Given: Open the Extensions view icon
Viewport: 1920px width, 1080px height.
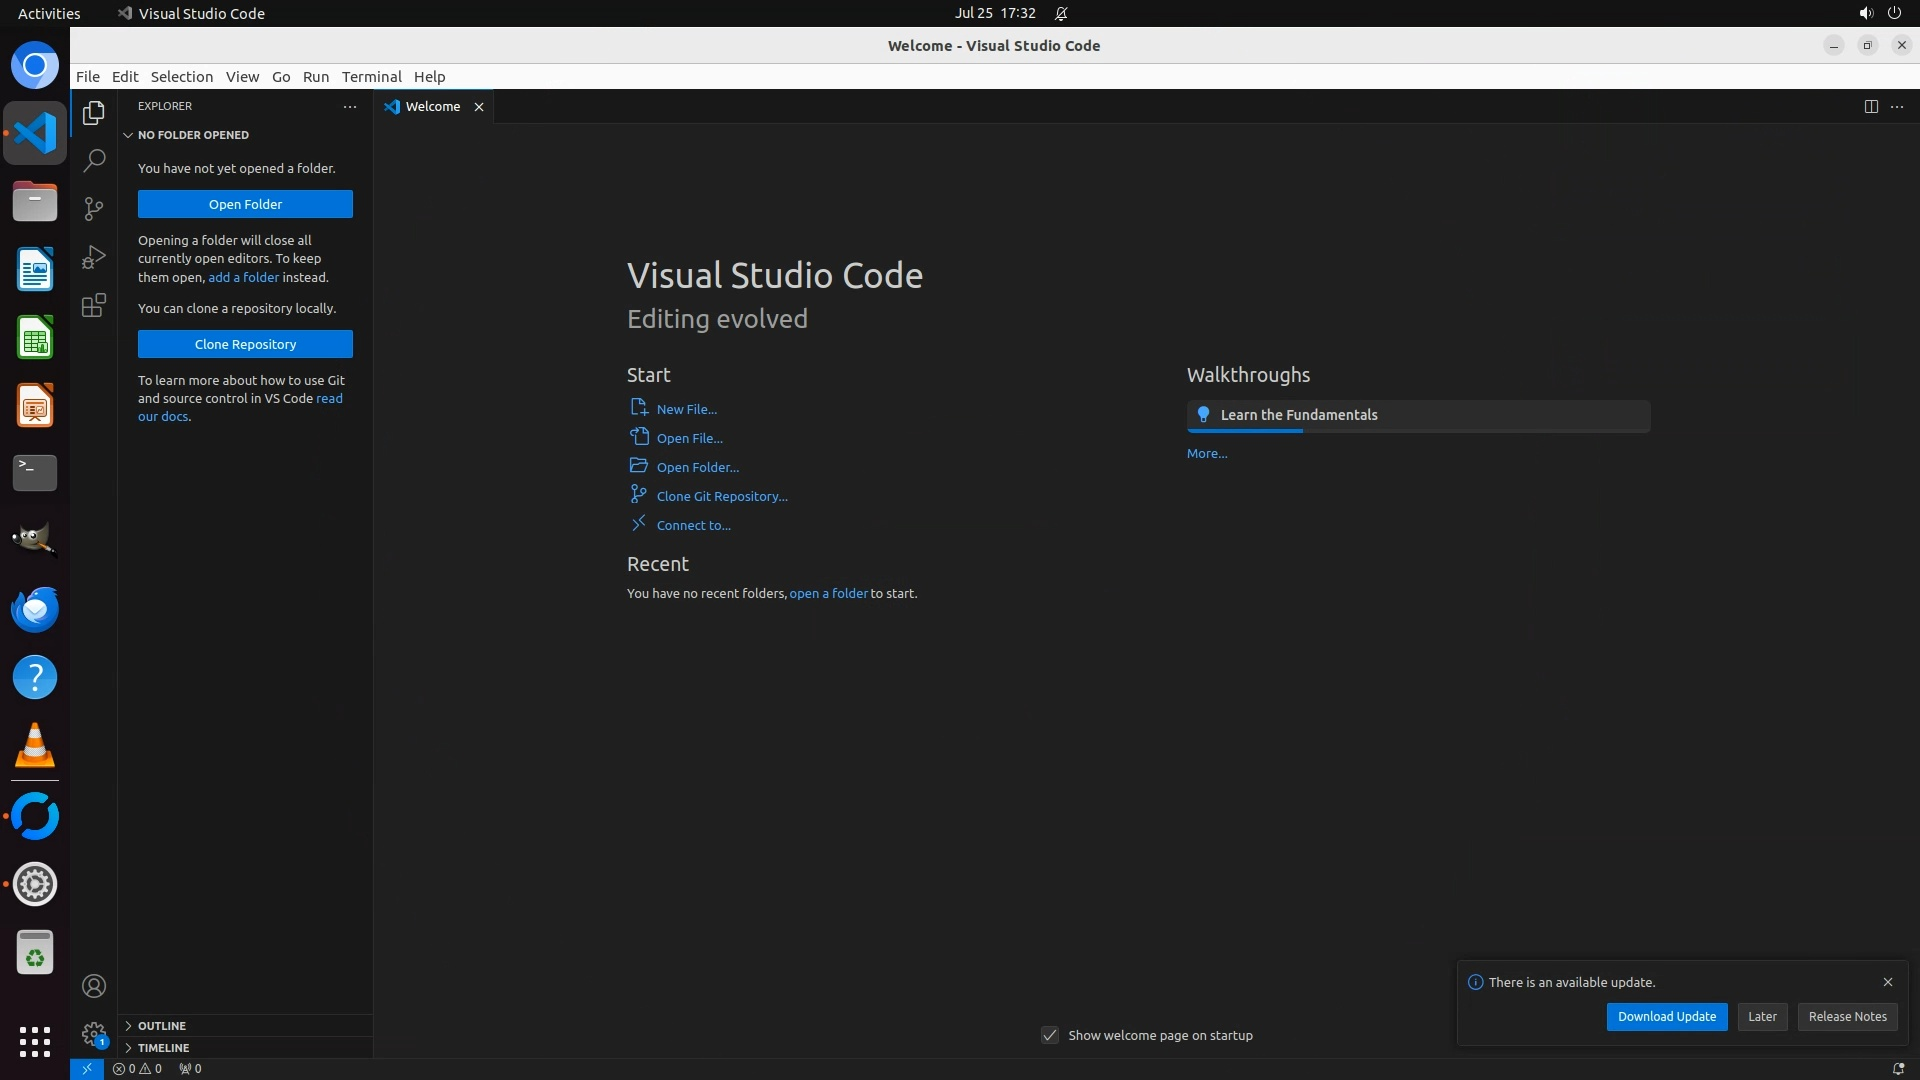Looking at the screenshot, I should (x=94, y=305).
